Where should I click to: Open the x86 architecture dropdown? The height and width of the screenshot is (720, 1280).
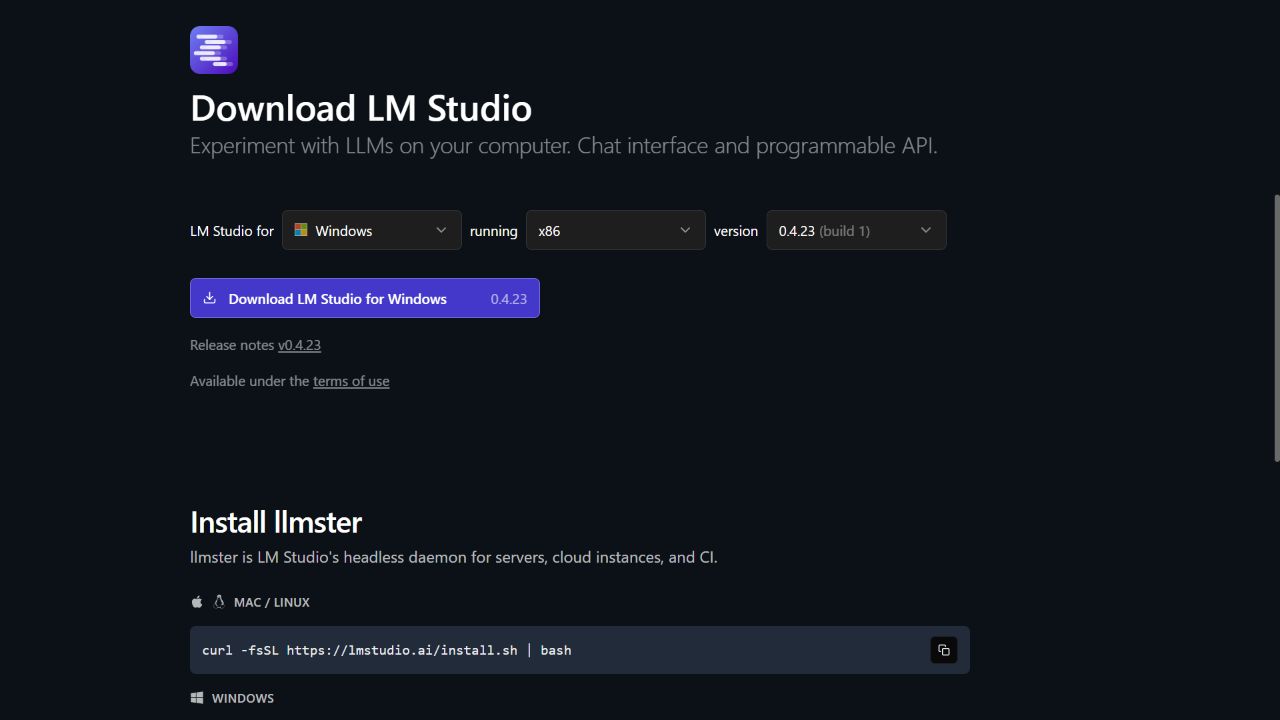[x=616, y=230]
